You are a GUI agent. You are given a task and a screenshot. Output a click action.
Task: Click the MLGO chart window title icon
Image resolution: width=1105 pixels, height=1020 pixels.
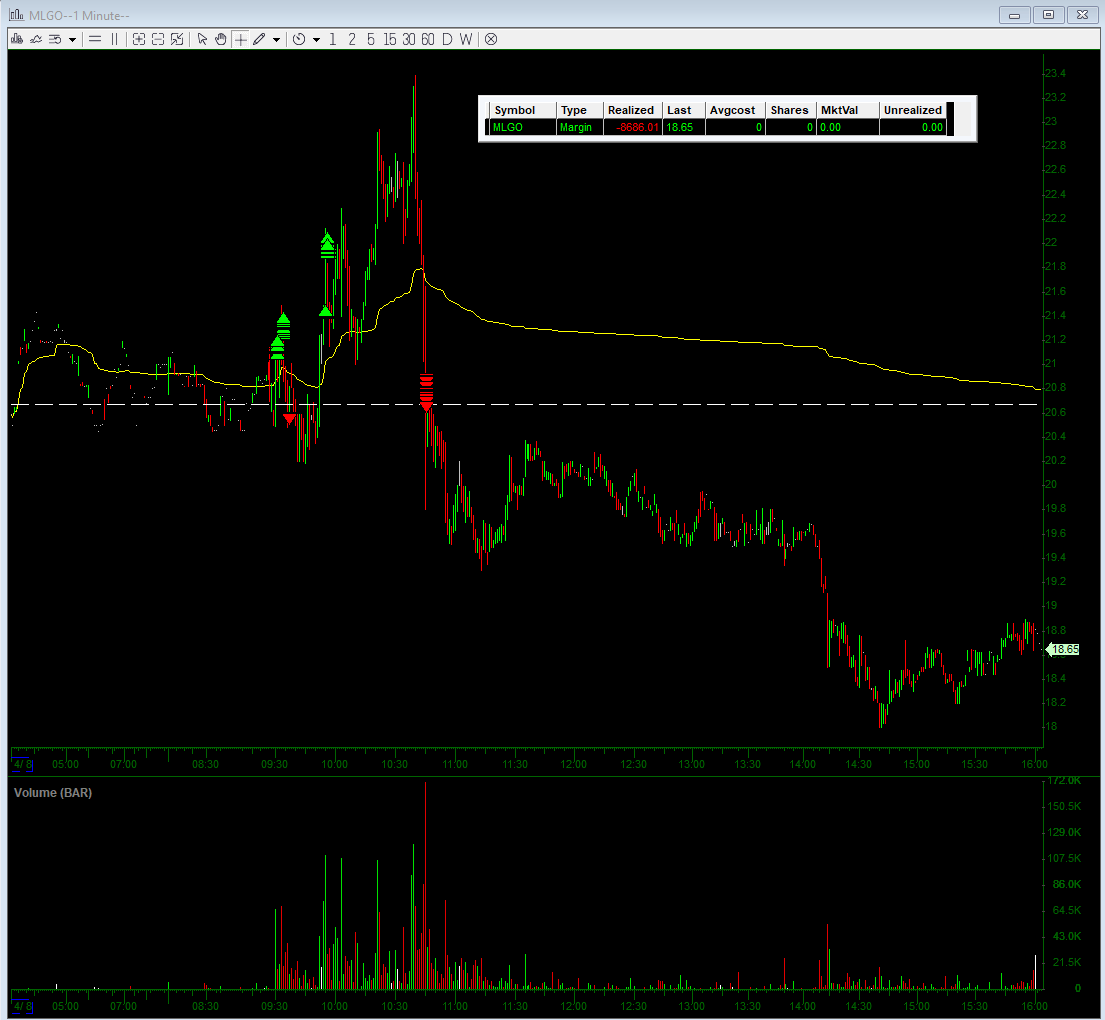(x=17, y=15)
